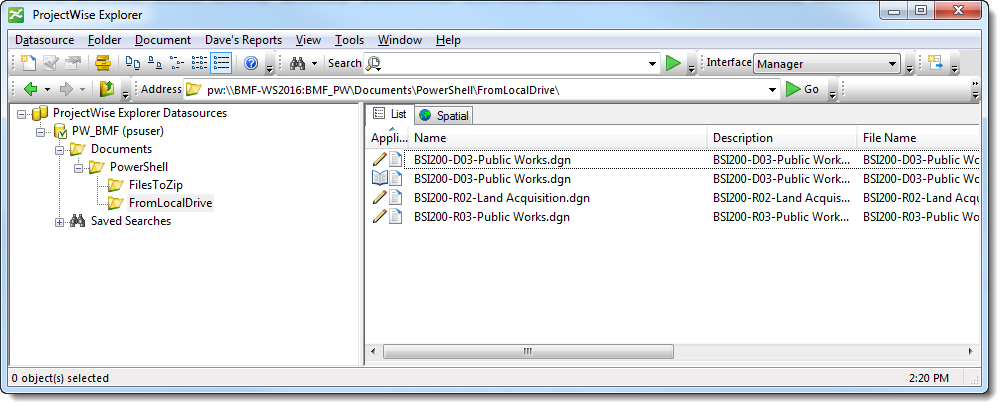Screen dimensions: 1004x409
Task: Click the horizontal scrollbar thumb in document list
Action: (x=527, y=351)
